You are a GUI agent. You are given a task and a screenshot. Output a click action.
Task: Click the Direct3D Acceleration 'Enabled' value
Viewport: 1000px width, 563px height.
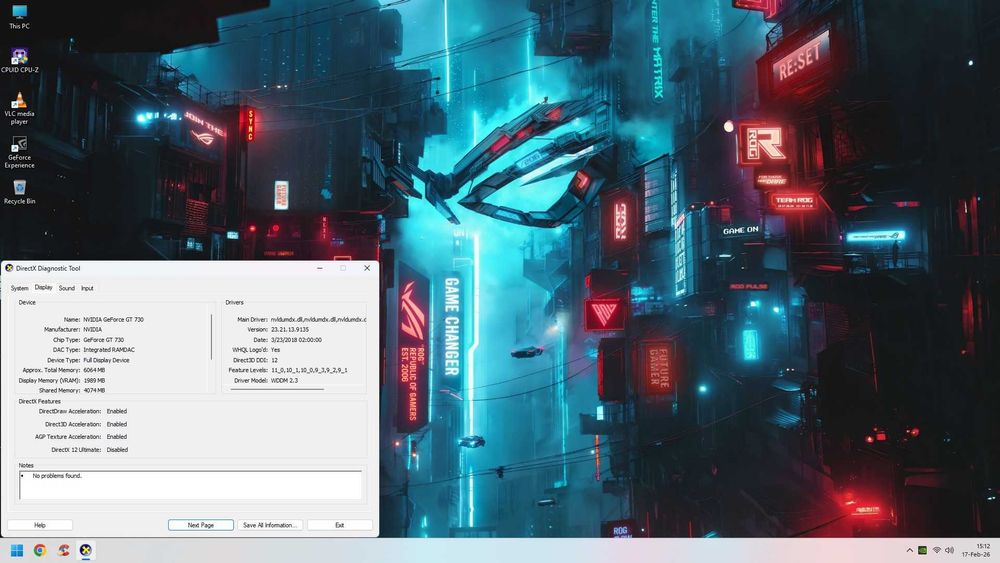117,424
